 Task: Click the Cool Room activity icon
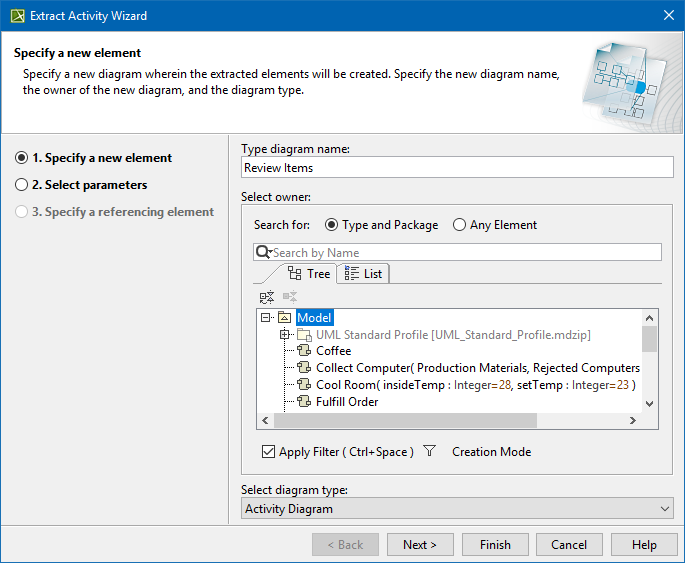(305, 385)
